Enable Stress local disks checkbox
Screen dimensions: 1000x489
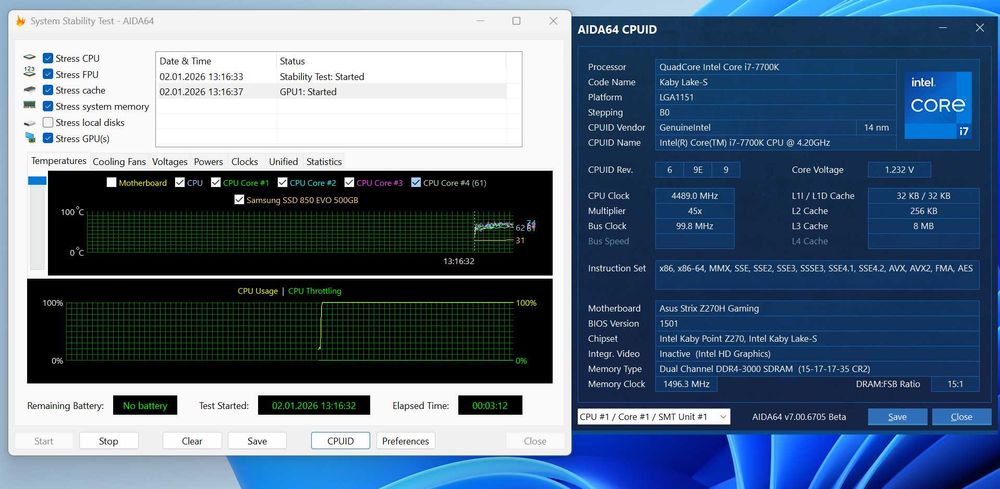pyautogui.click(x=48, y=122)
